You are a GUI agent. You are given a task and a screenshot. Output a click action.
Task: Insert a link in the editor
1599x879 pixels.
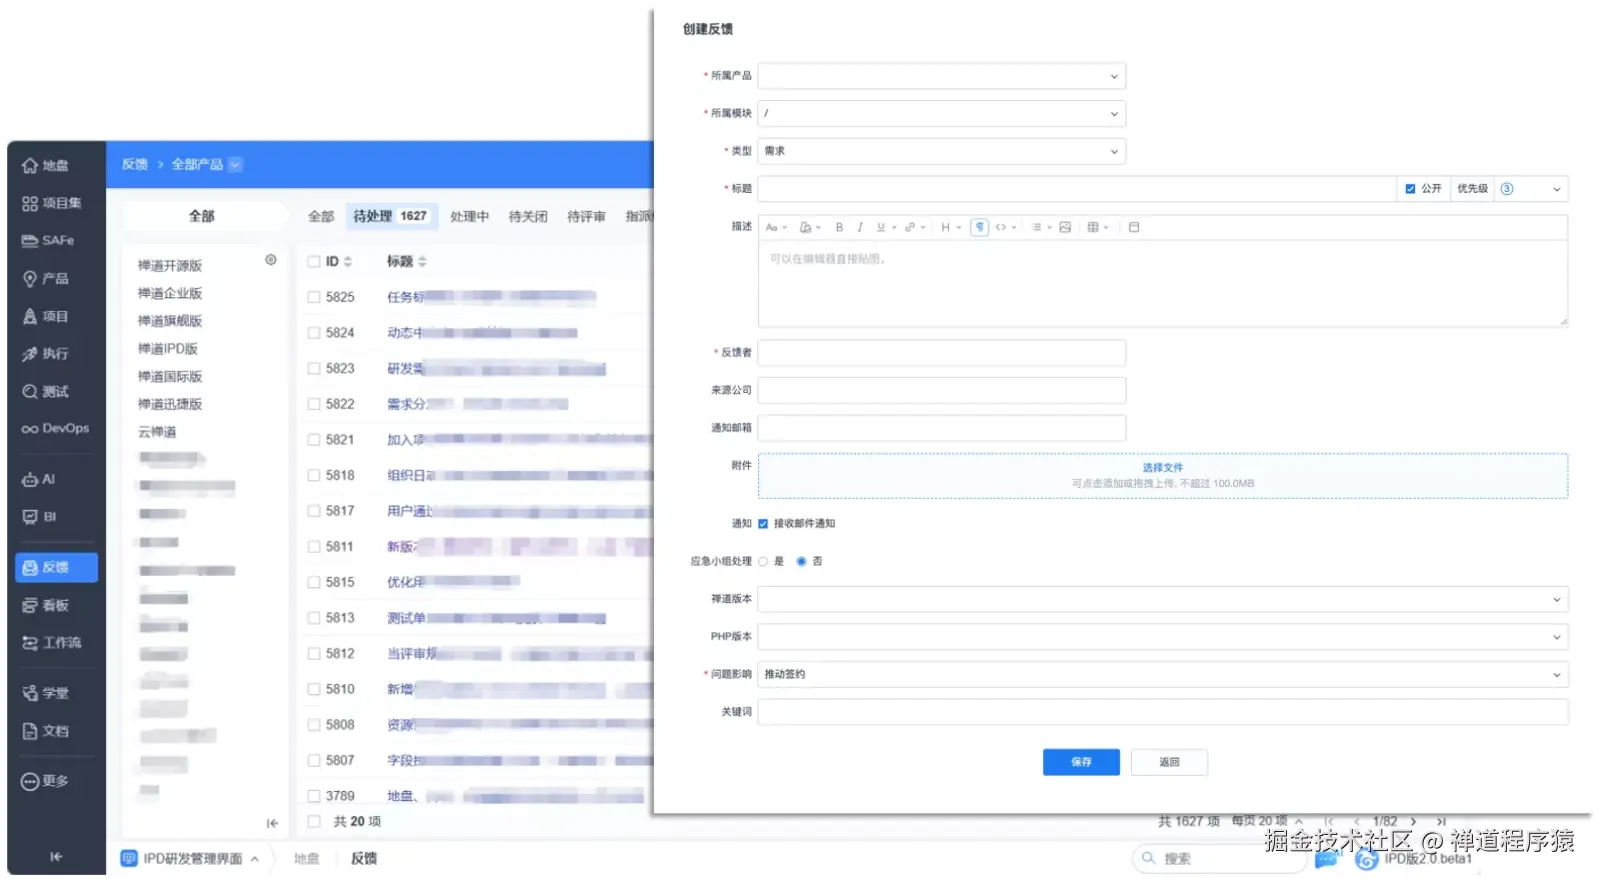point(910,228)
